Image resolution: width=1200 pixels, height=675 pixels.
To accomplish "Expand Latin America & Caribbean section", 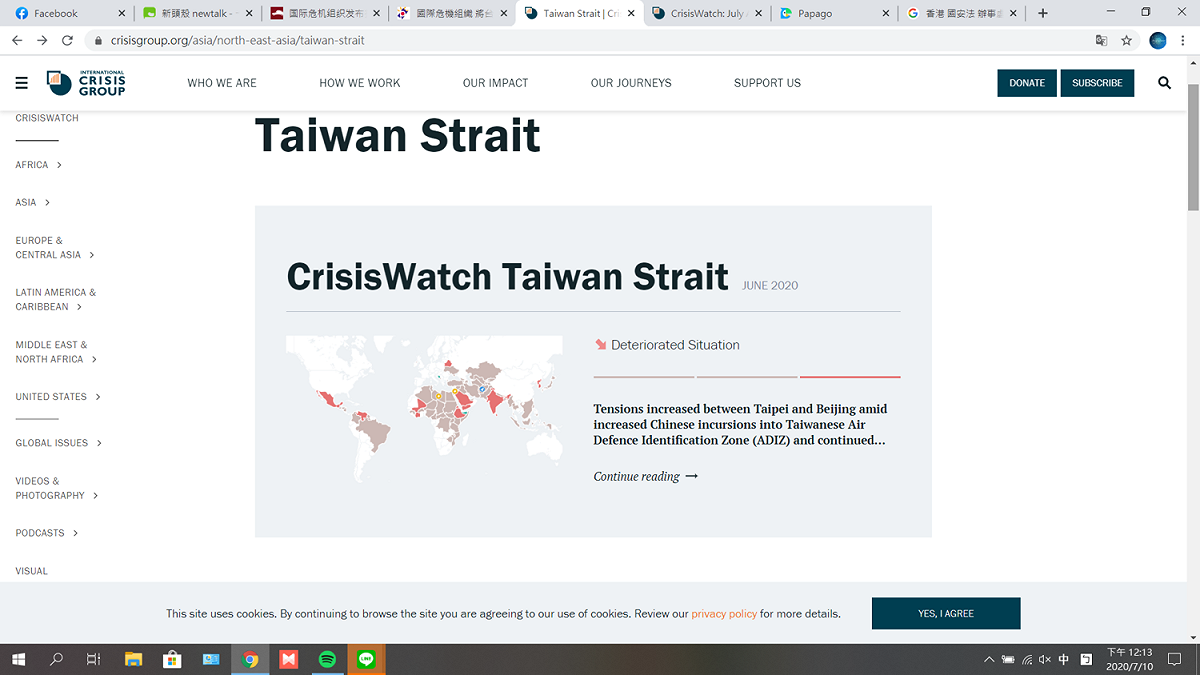I will [x=55, y=299].
